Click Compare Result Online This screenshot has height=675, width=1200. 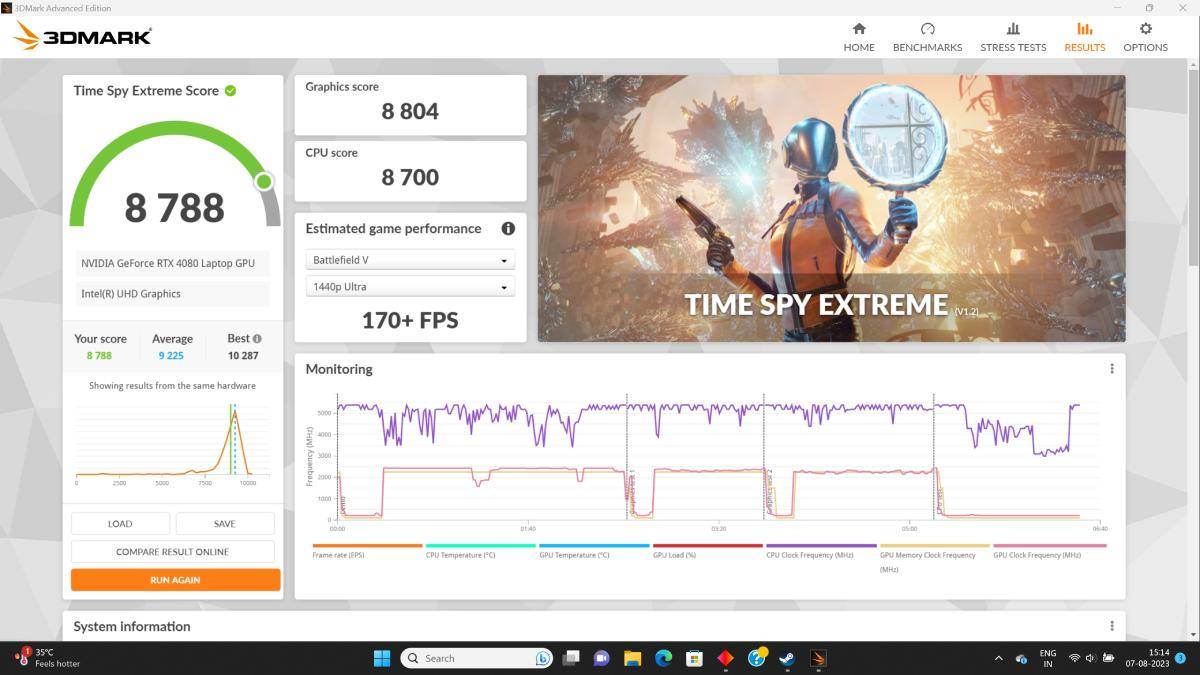tap(172, 552)
